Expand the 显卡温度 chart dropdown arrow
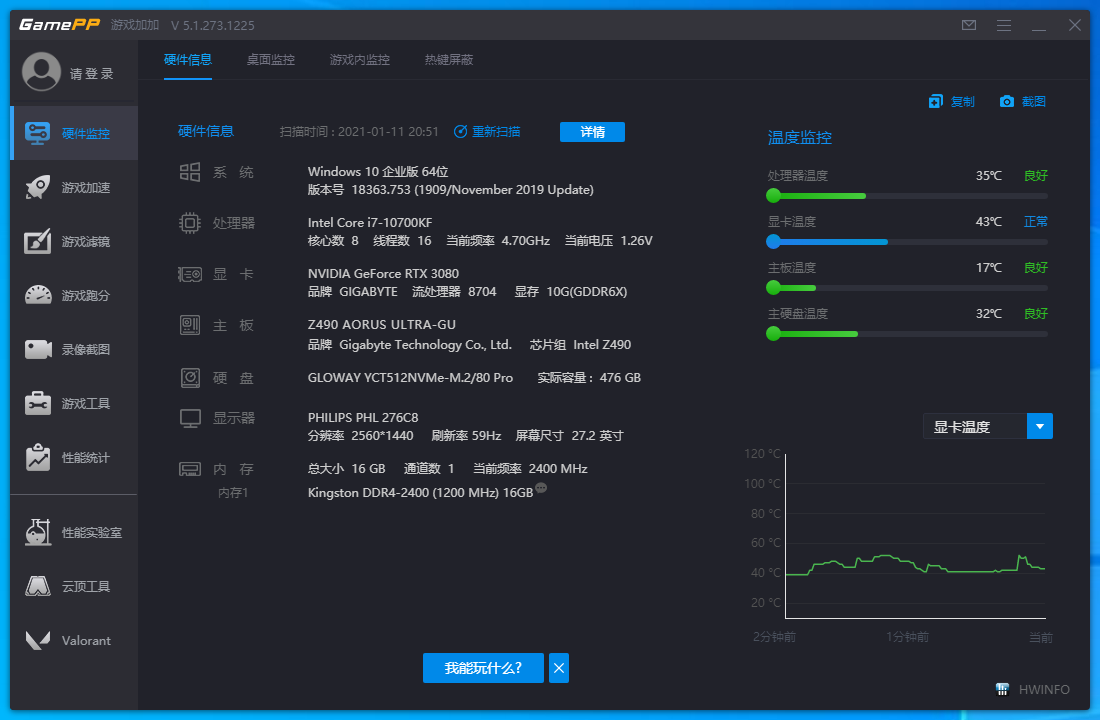Viewport: 1100px width, 720px height. pos(1040,426)
